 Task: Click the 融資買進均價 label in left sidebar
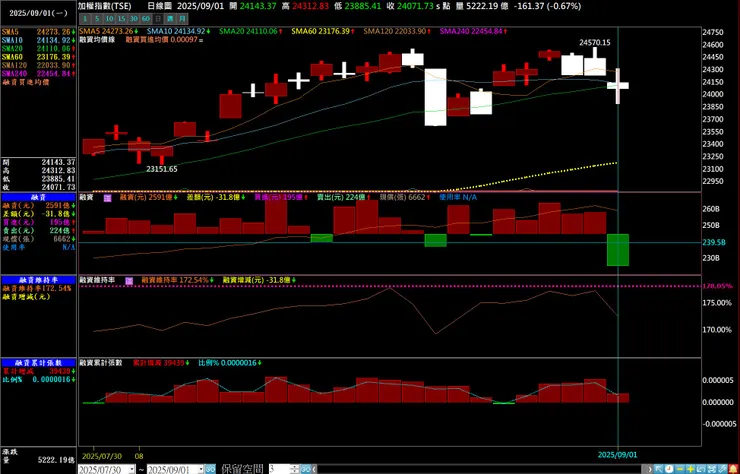[25, 83]
